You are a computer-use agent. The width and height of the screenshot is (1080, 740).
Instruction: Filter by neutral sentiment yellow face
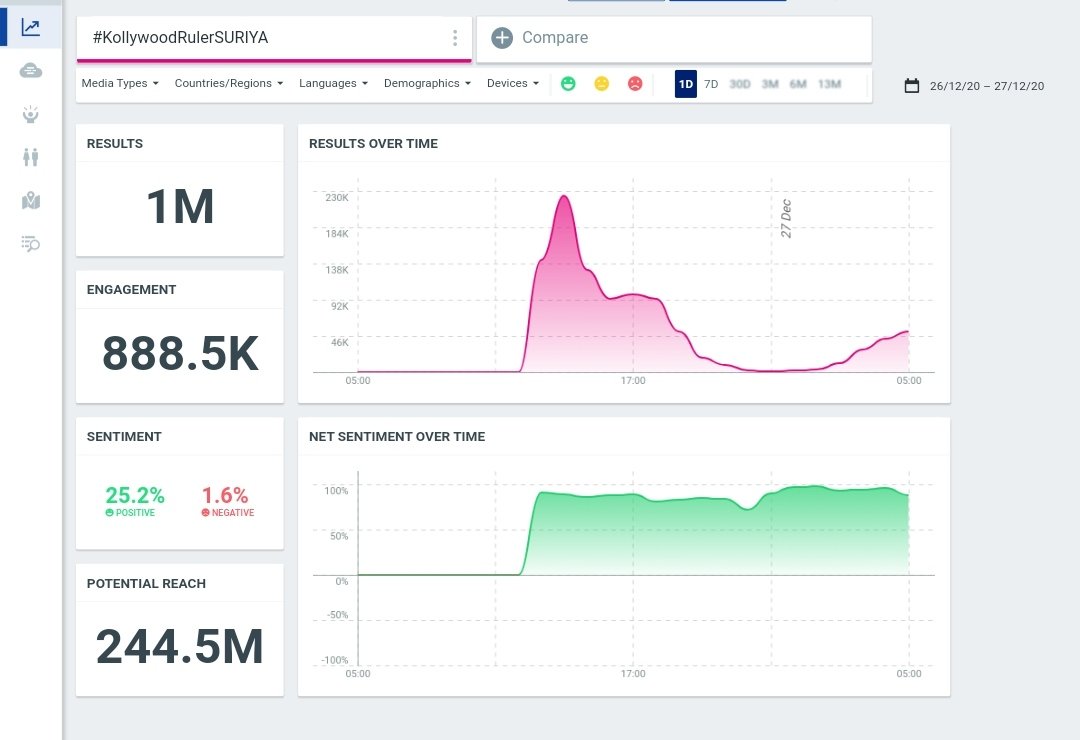(x=601, y=83)
